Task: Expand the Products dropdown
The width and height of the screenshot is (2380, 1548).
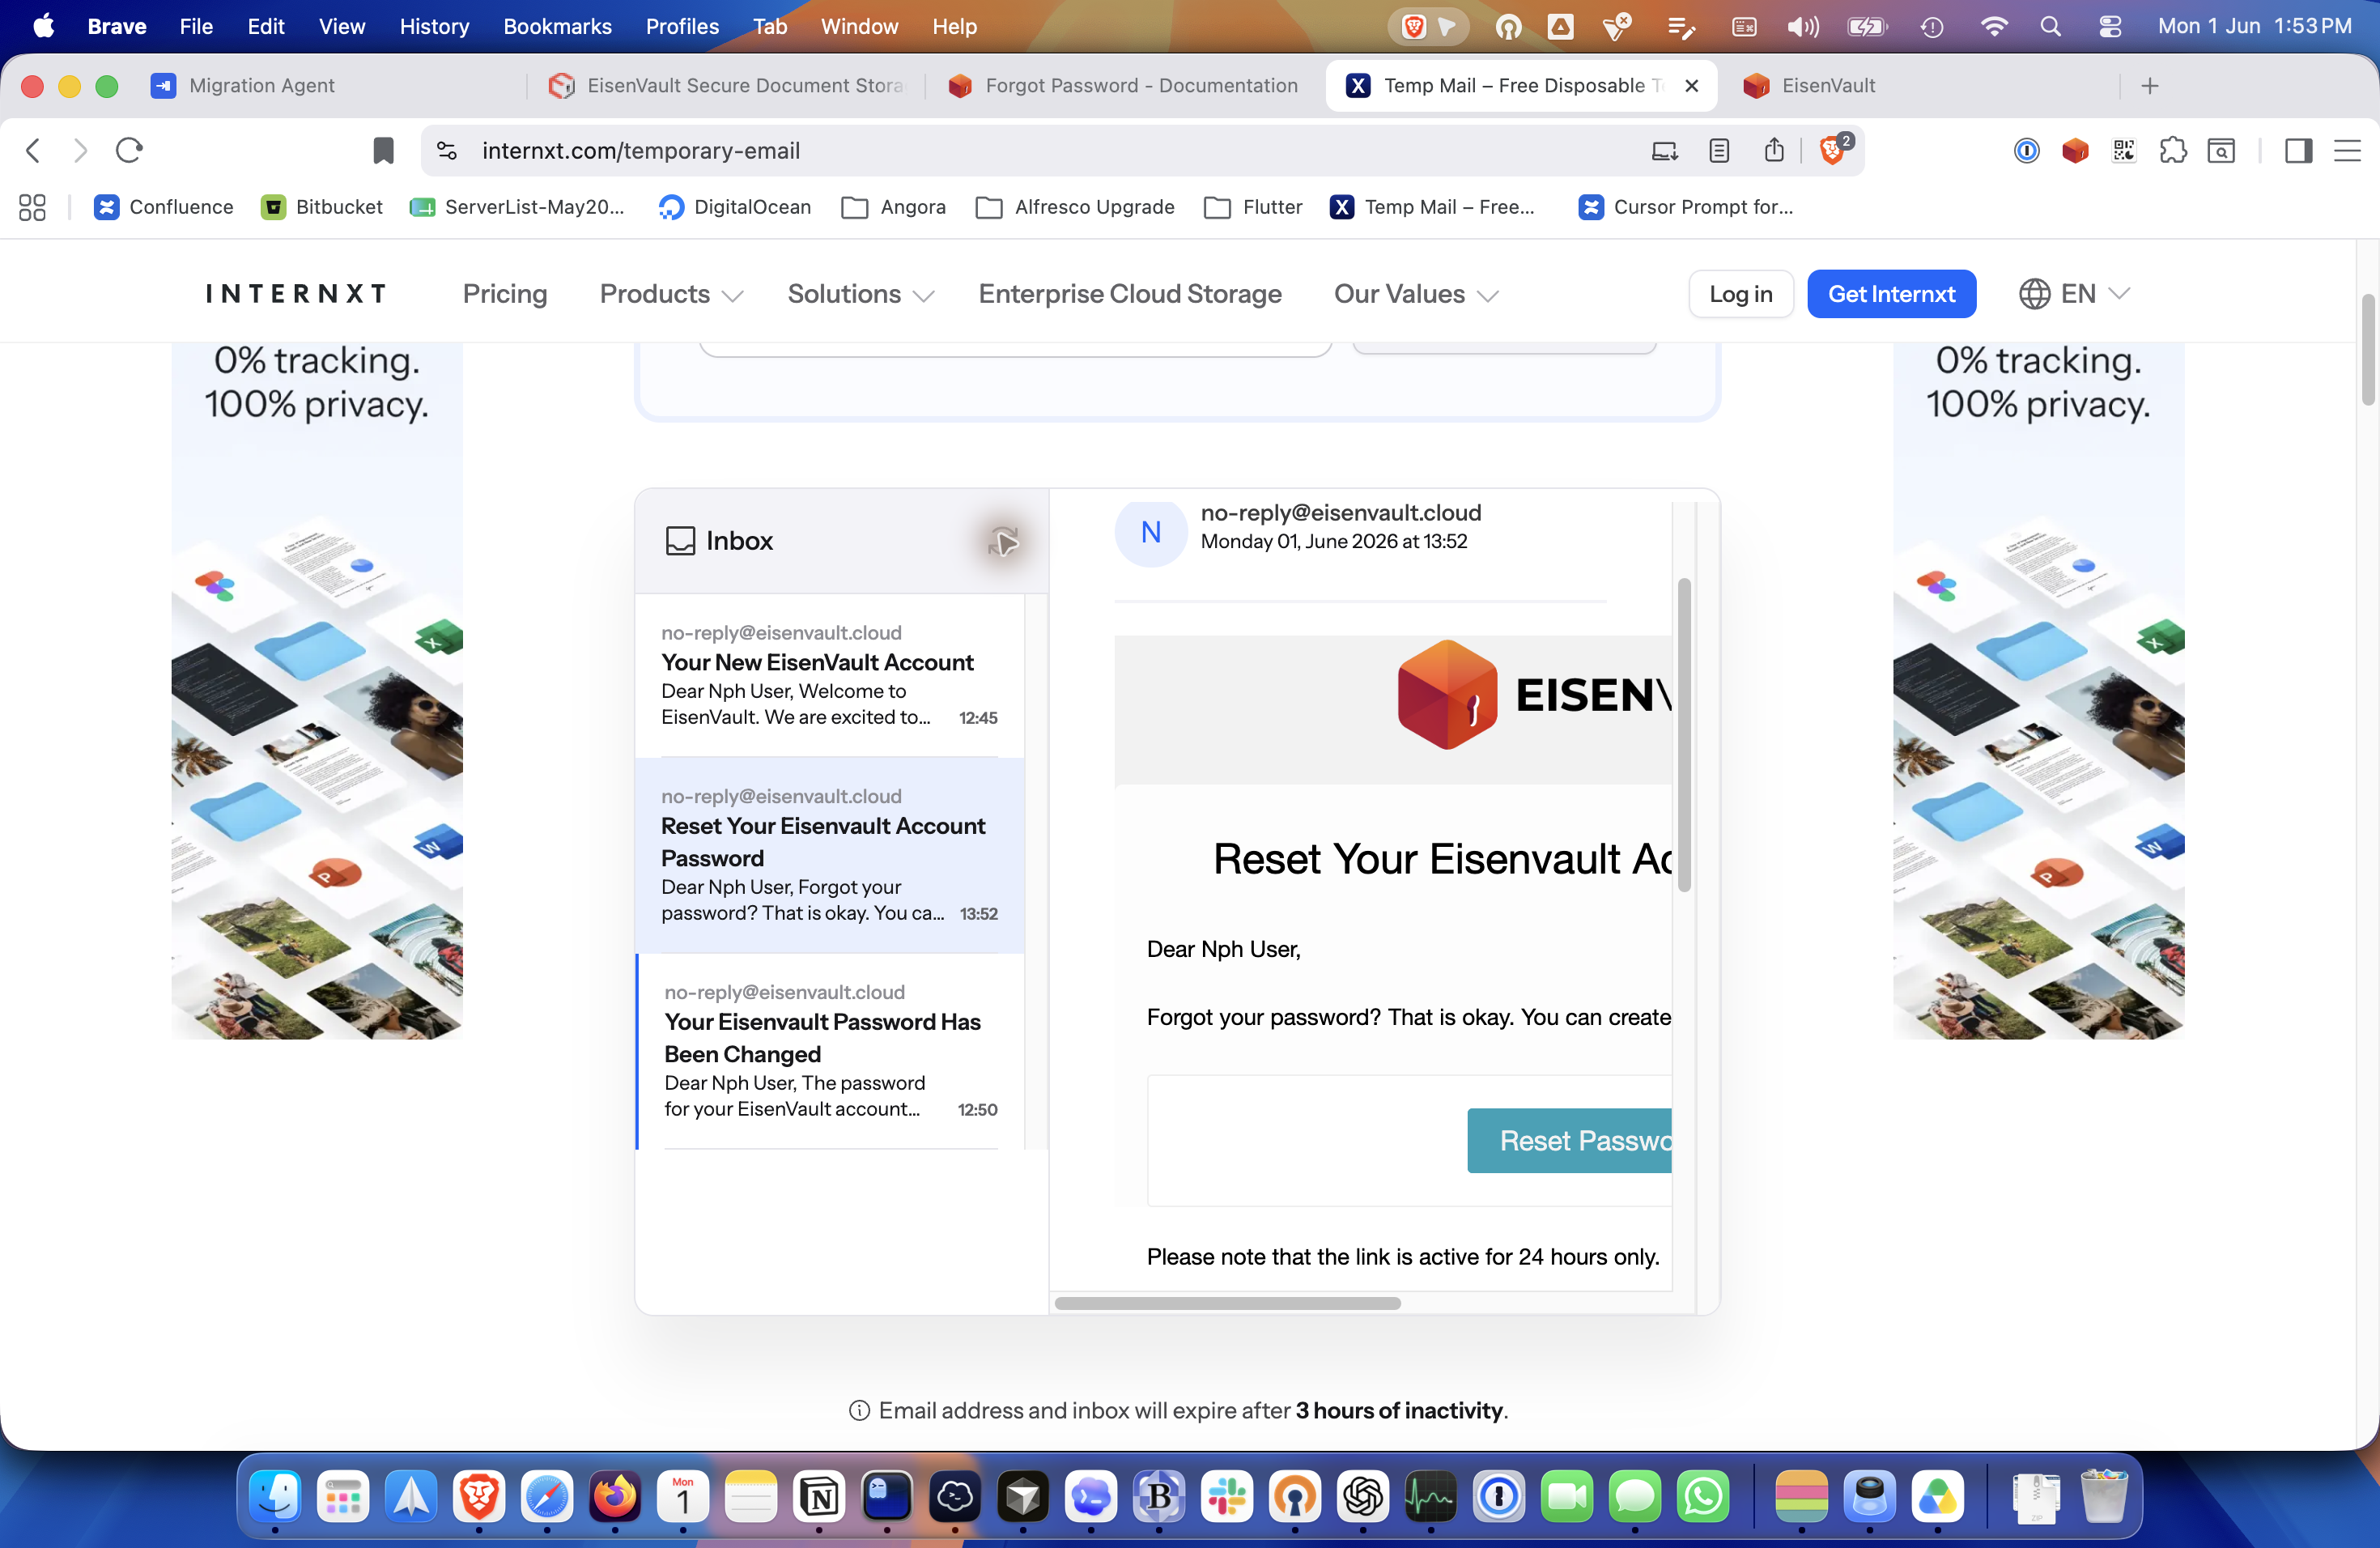Action: pos(671,294)
